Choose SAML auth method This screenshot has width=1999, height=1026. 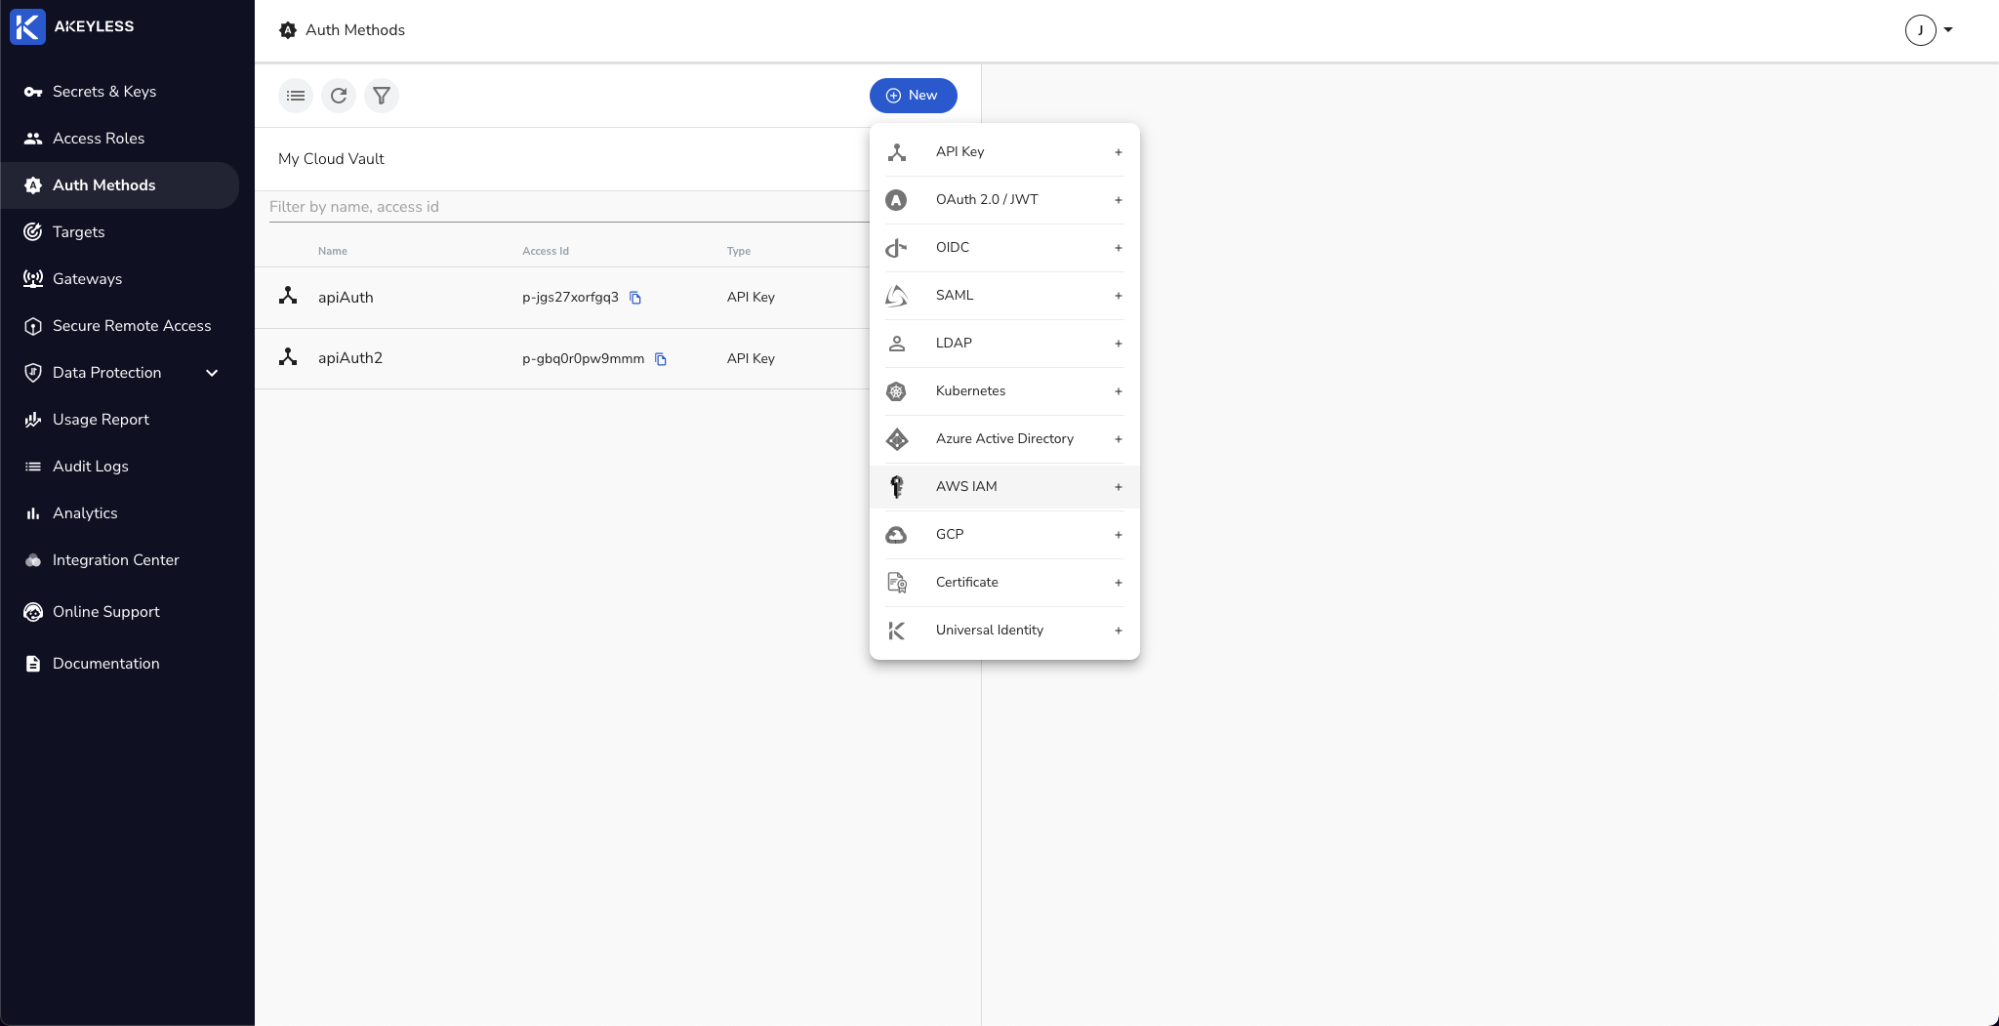[1004, 296]
